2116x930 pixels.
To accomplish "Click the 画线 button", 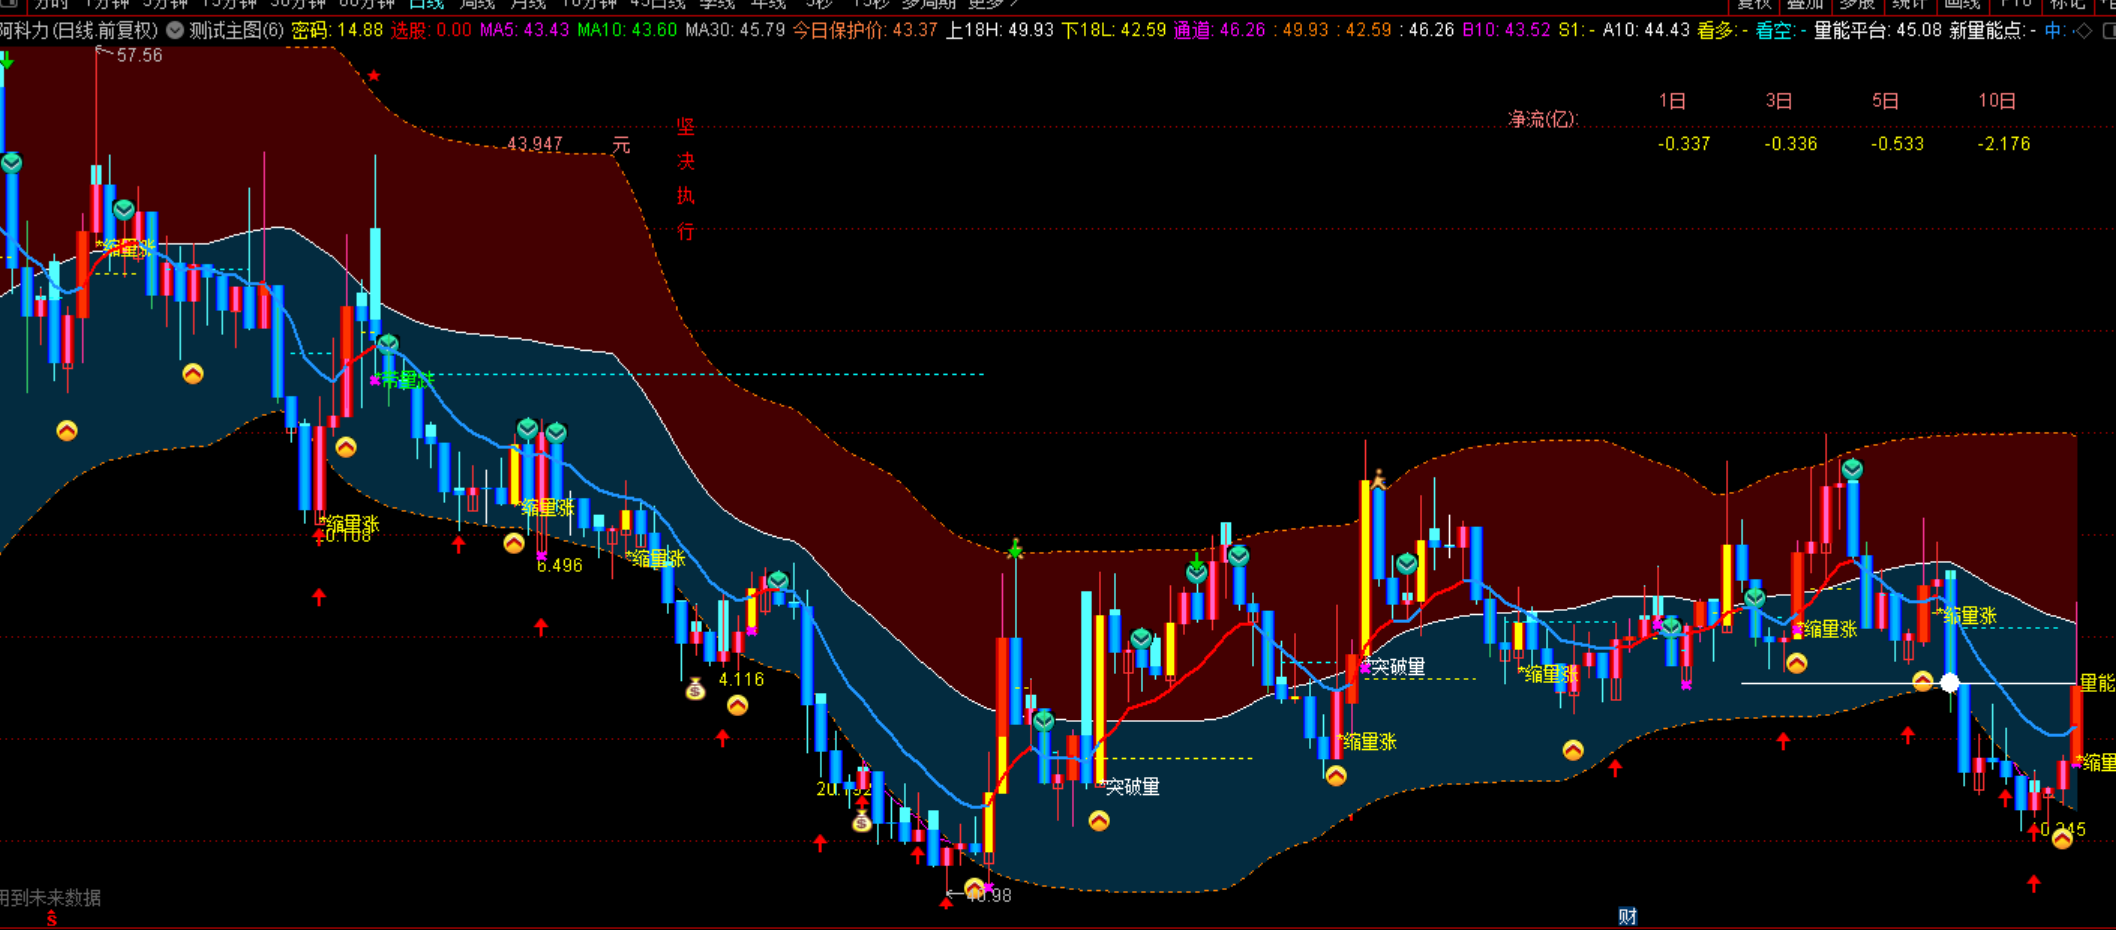I will coord(1961,5).
